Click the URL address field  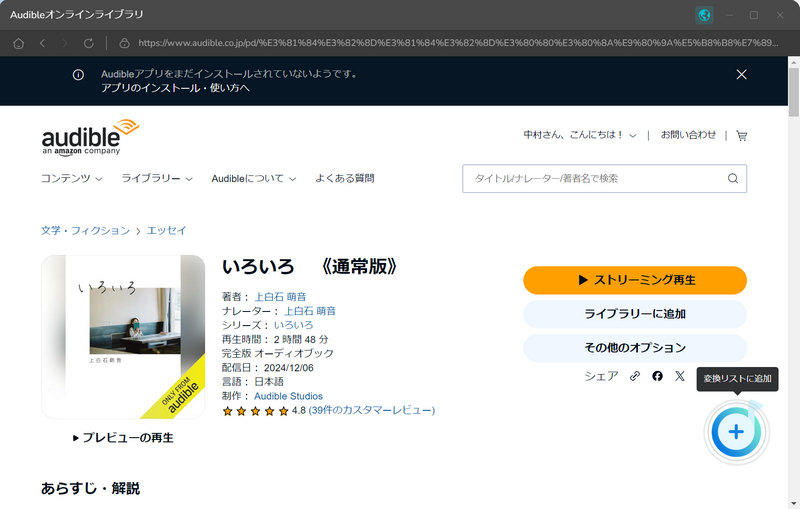[x=458, y=43]
